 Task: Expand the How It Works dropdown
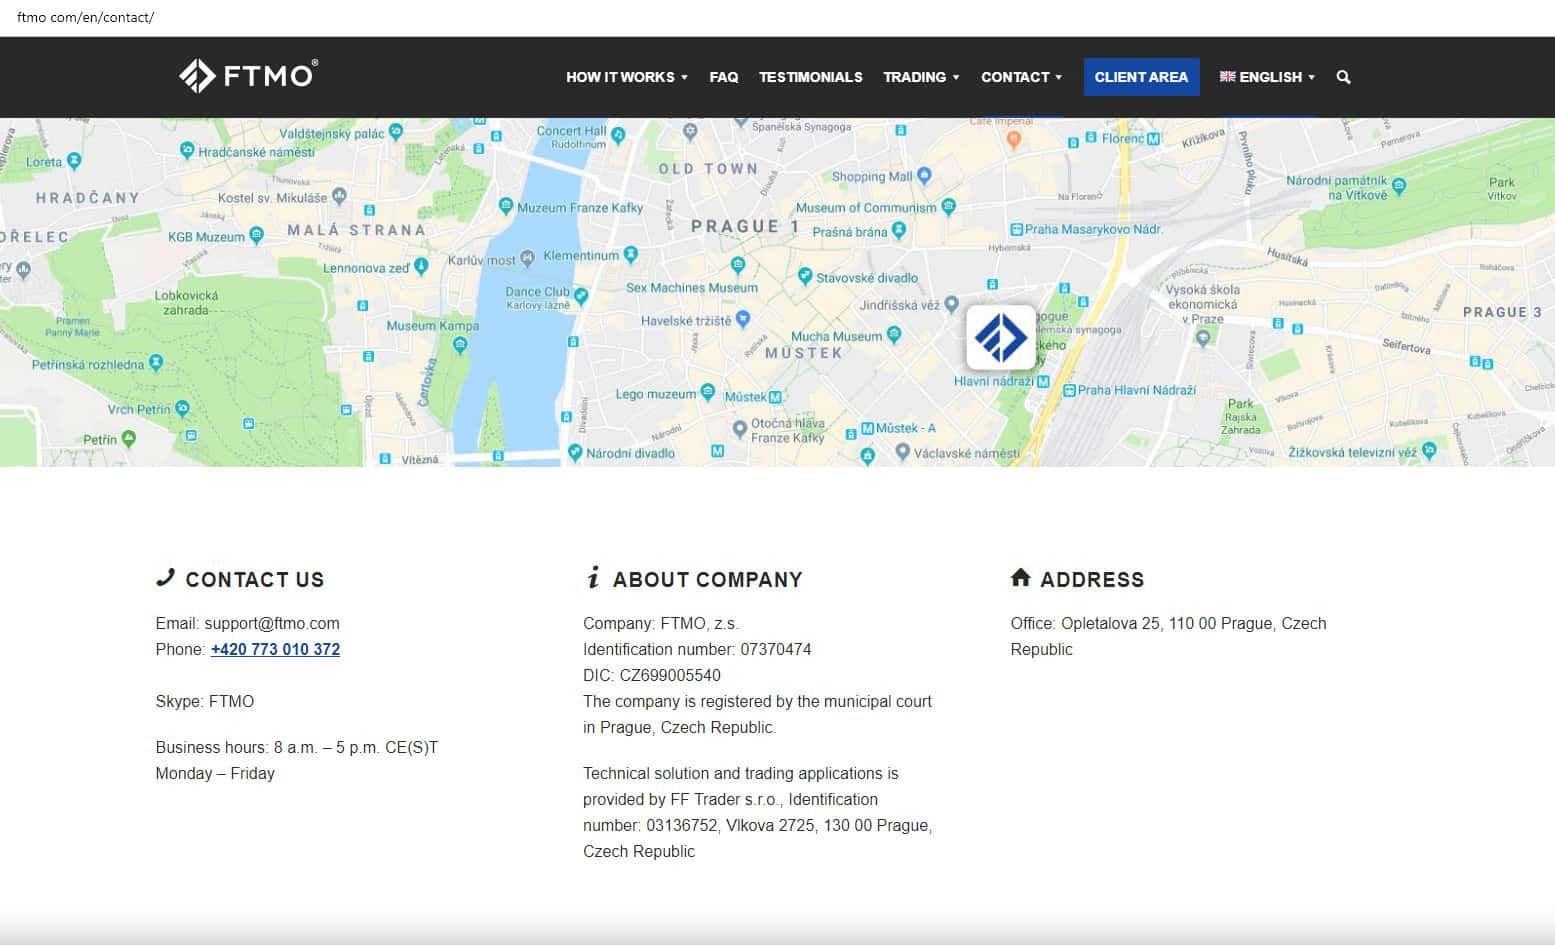pyautogui.click(x=626, y=77)
